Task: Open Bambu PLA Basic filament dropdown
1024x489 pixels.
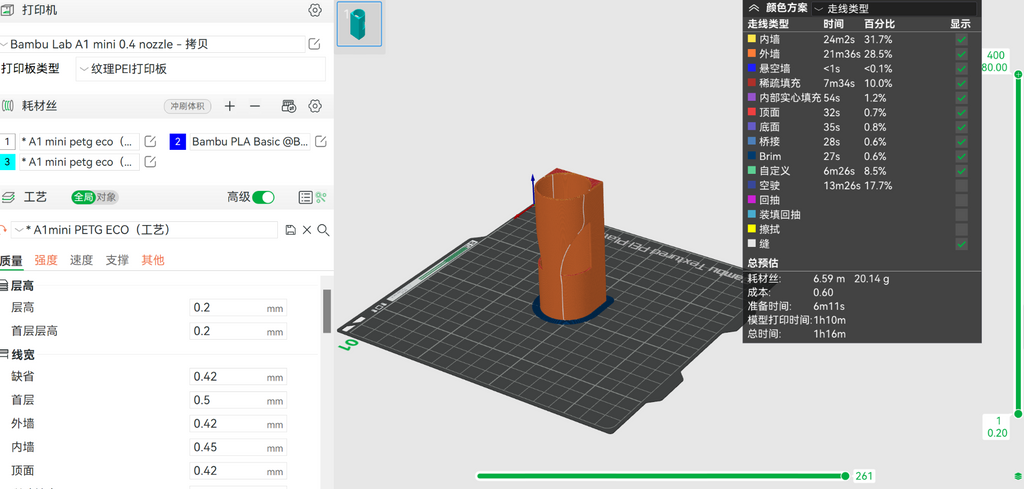Action: 249,142
